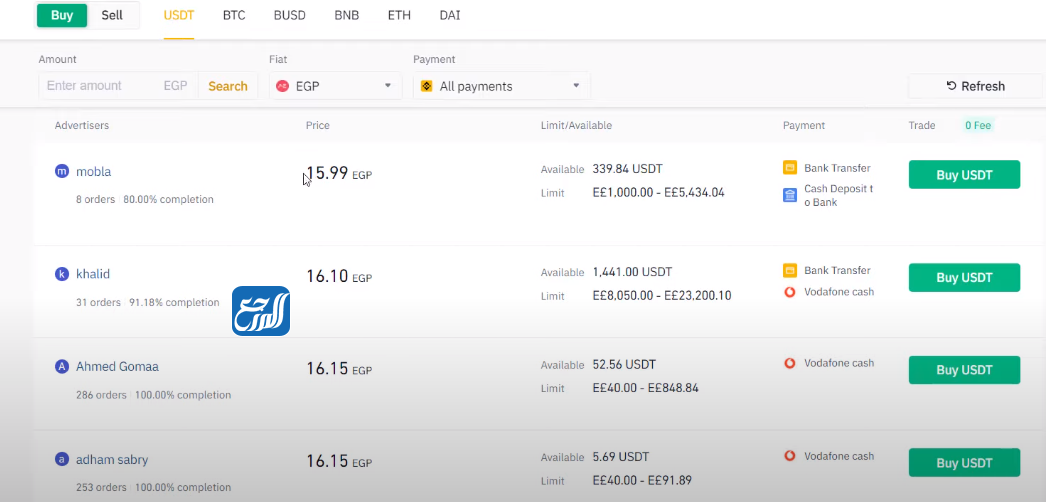Select the Buy toggle
The height and width of the screenshot is (502, 1046).
[x=62, y=15]
